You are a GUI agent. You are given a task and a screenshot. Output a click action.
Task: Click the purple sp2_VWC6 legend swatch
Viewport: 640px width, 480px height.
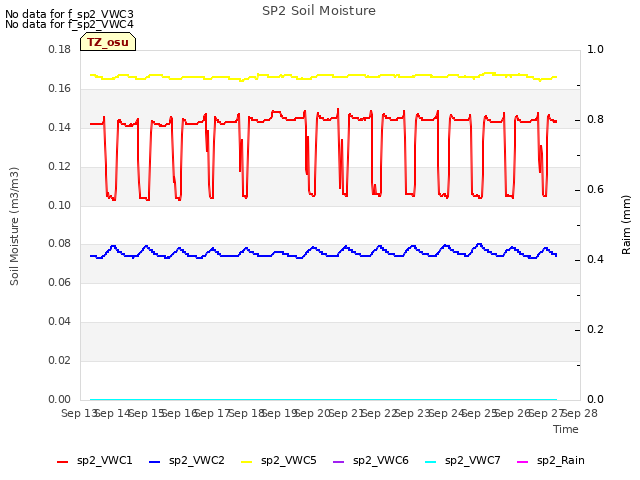pos(338,462)
